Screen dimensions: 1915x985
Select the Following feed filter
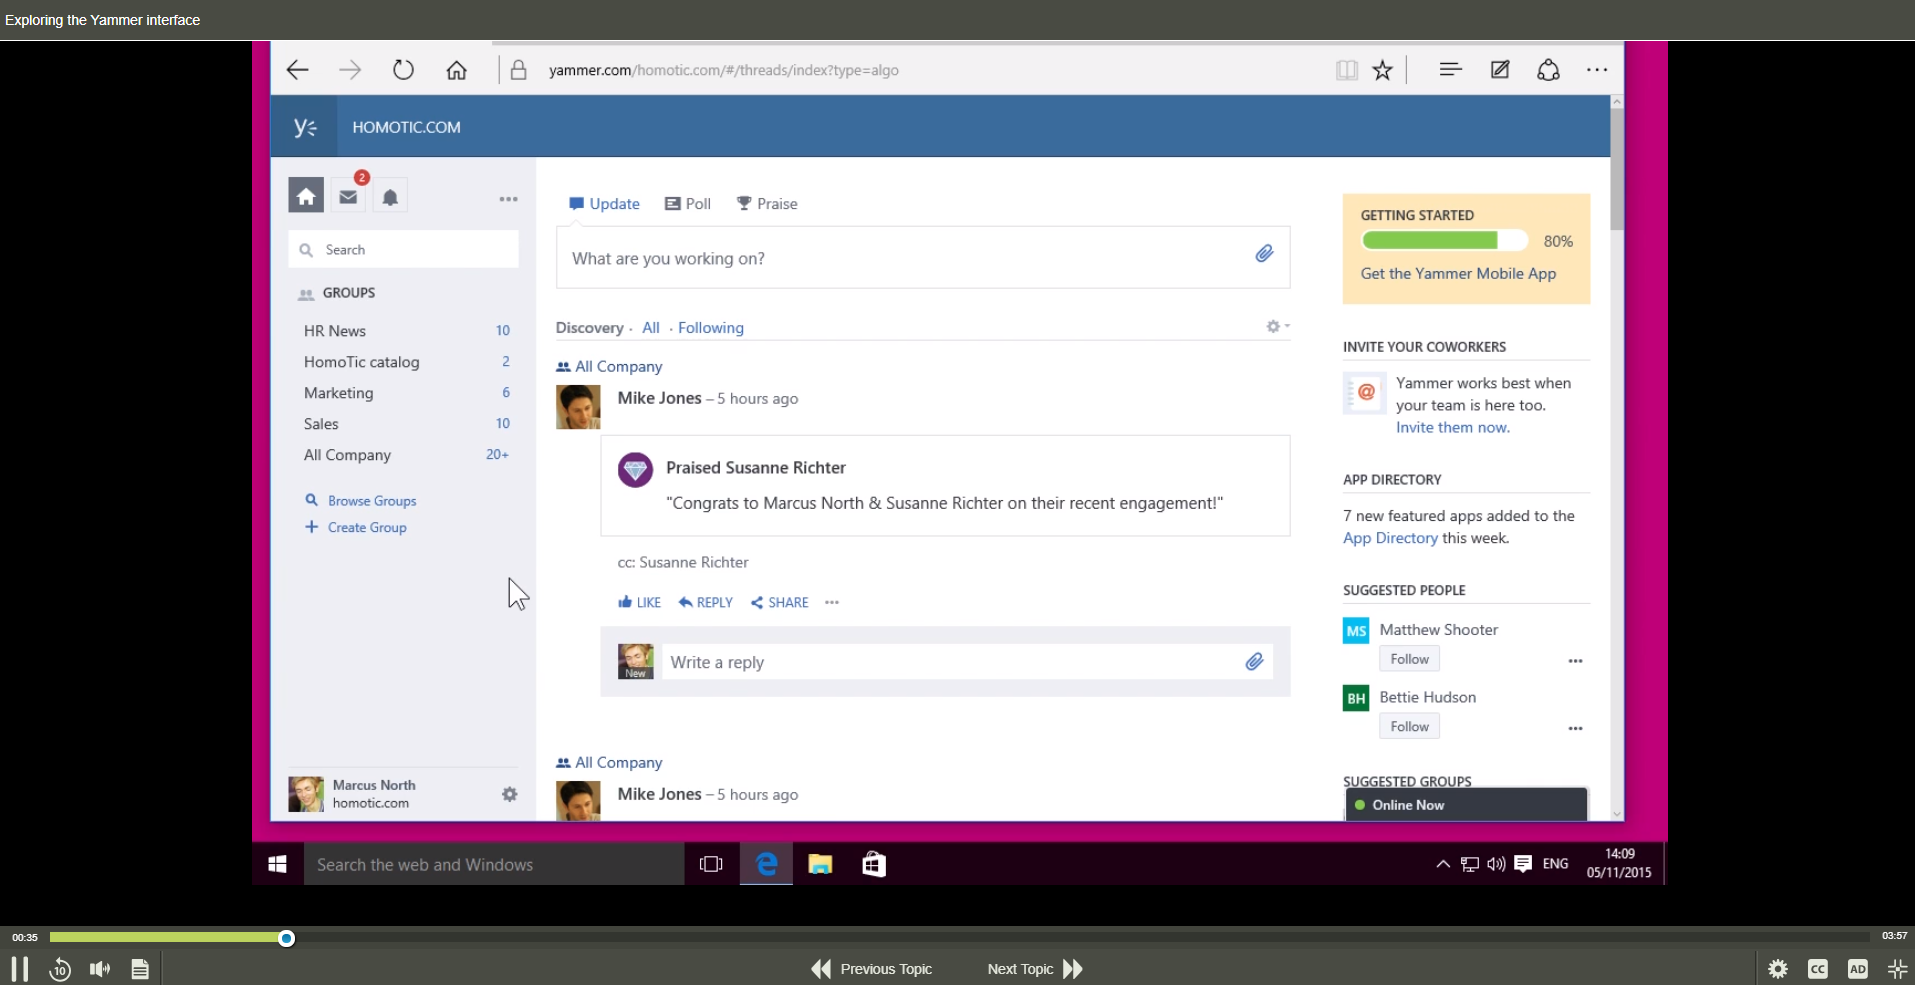[709, 327]
